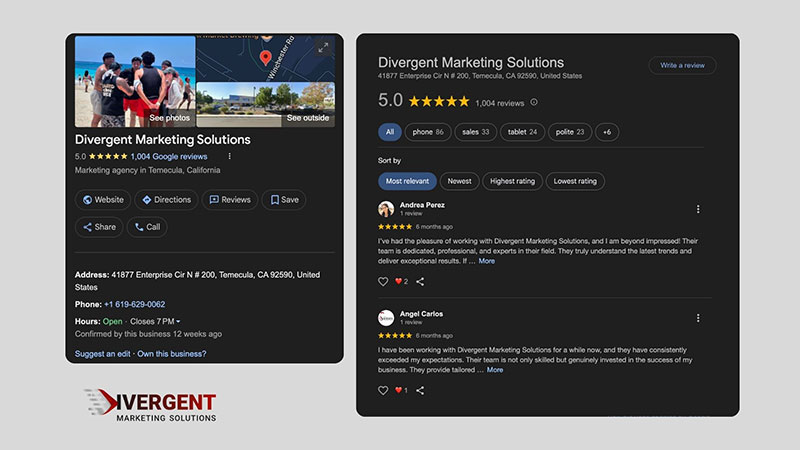The width and height of the screenshot is (800, 450).
Task: Click the reviews info icon
Action: pos(533,102)
